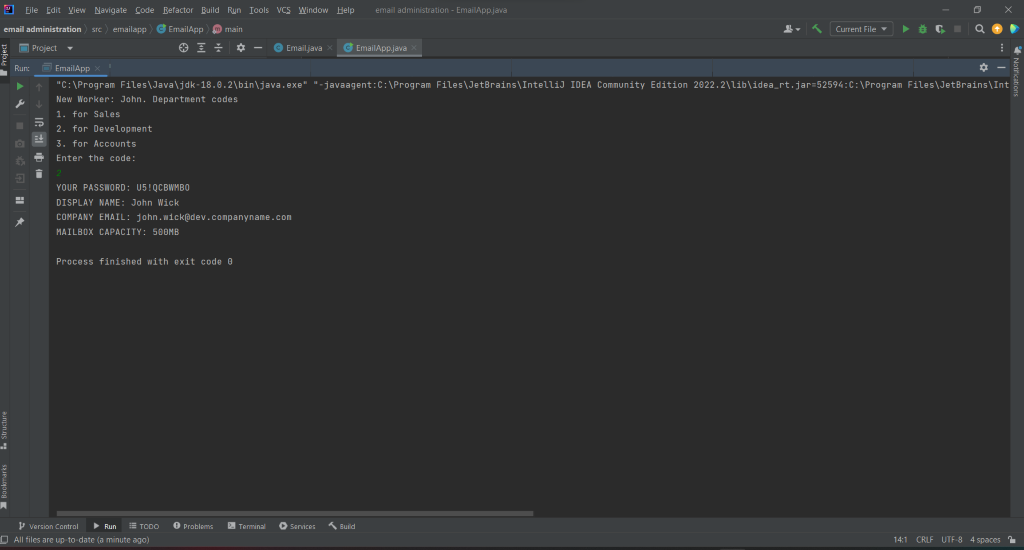The width and height of the screenshot is (1024, 550).
Task: Run with Coverage from the toolbar
Action: coord(940,29)
